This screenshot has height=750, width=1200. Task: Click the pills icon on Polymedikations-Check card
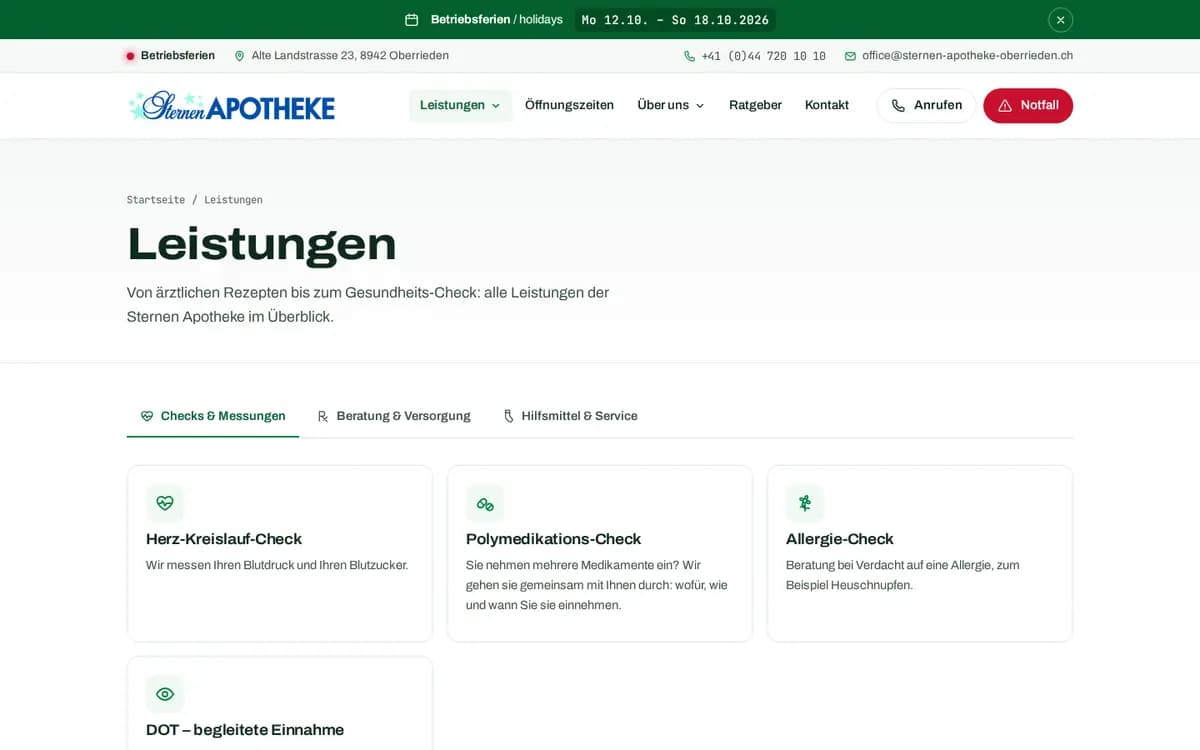click(485, 503)
